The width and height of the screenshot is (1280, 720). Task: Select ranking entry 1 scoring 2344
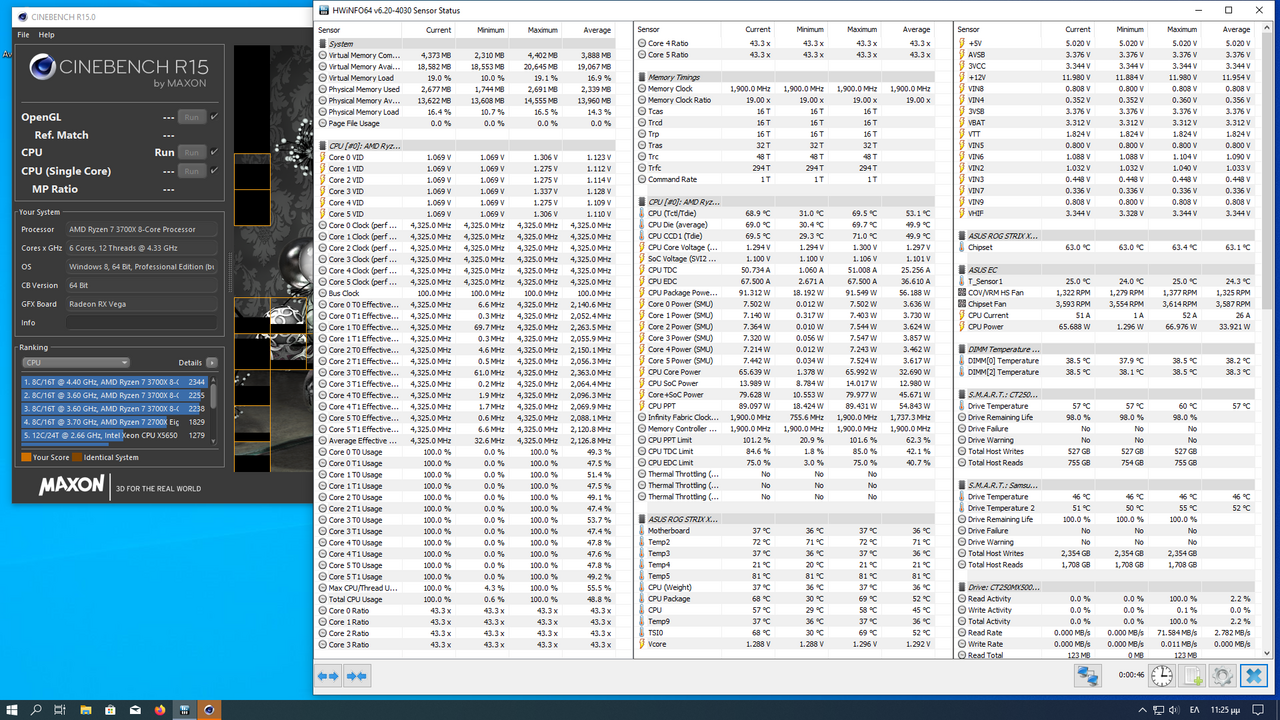click(114, 381)
